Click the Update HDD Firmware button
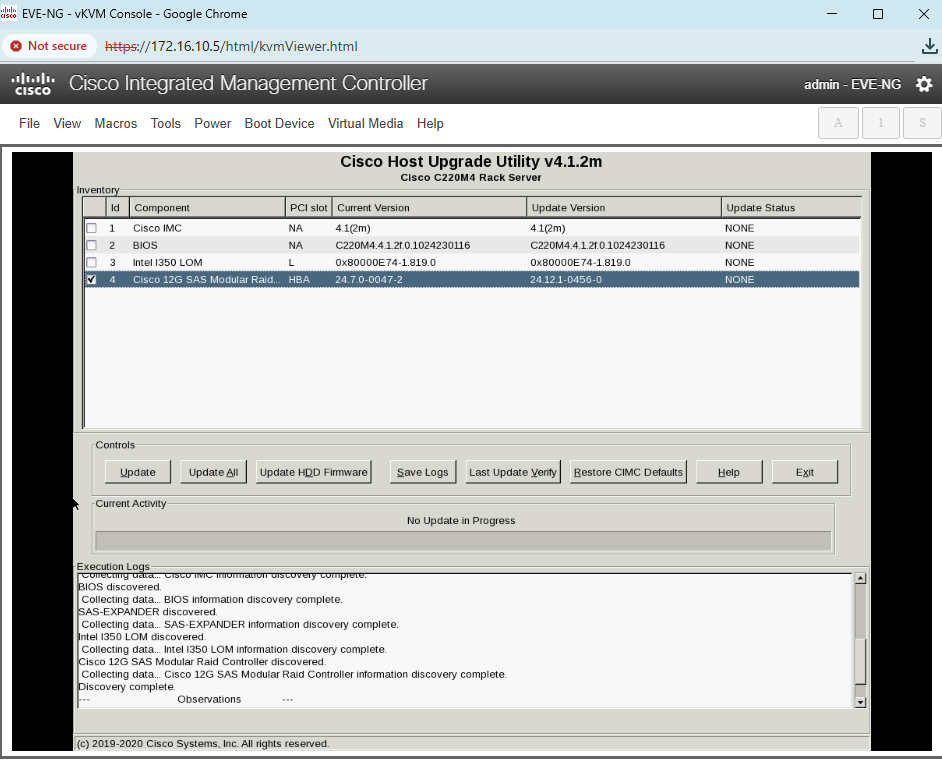The height and width of the screenshot is (768, 942). click(x=314, y=472)
